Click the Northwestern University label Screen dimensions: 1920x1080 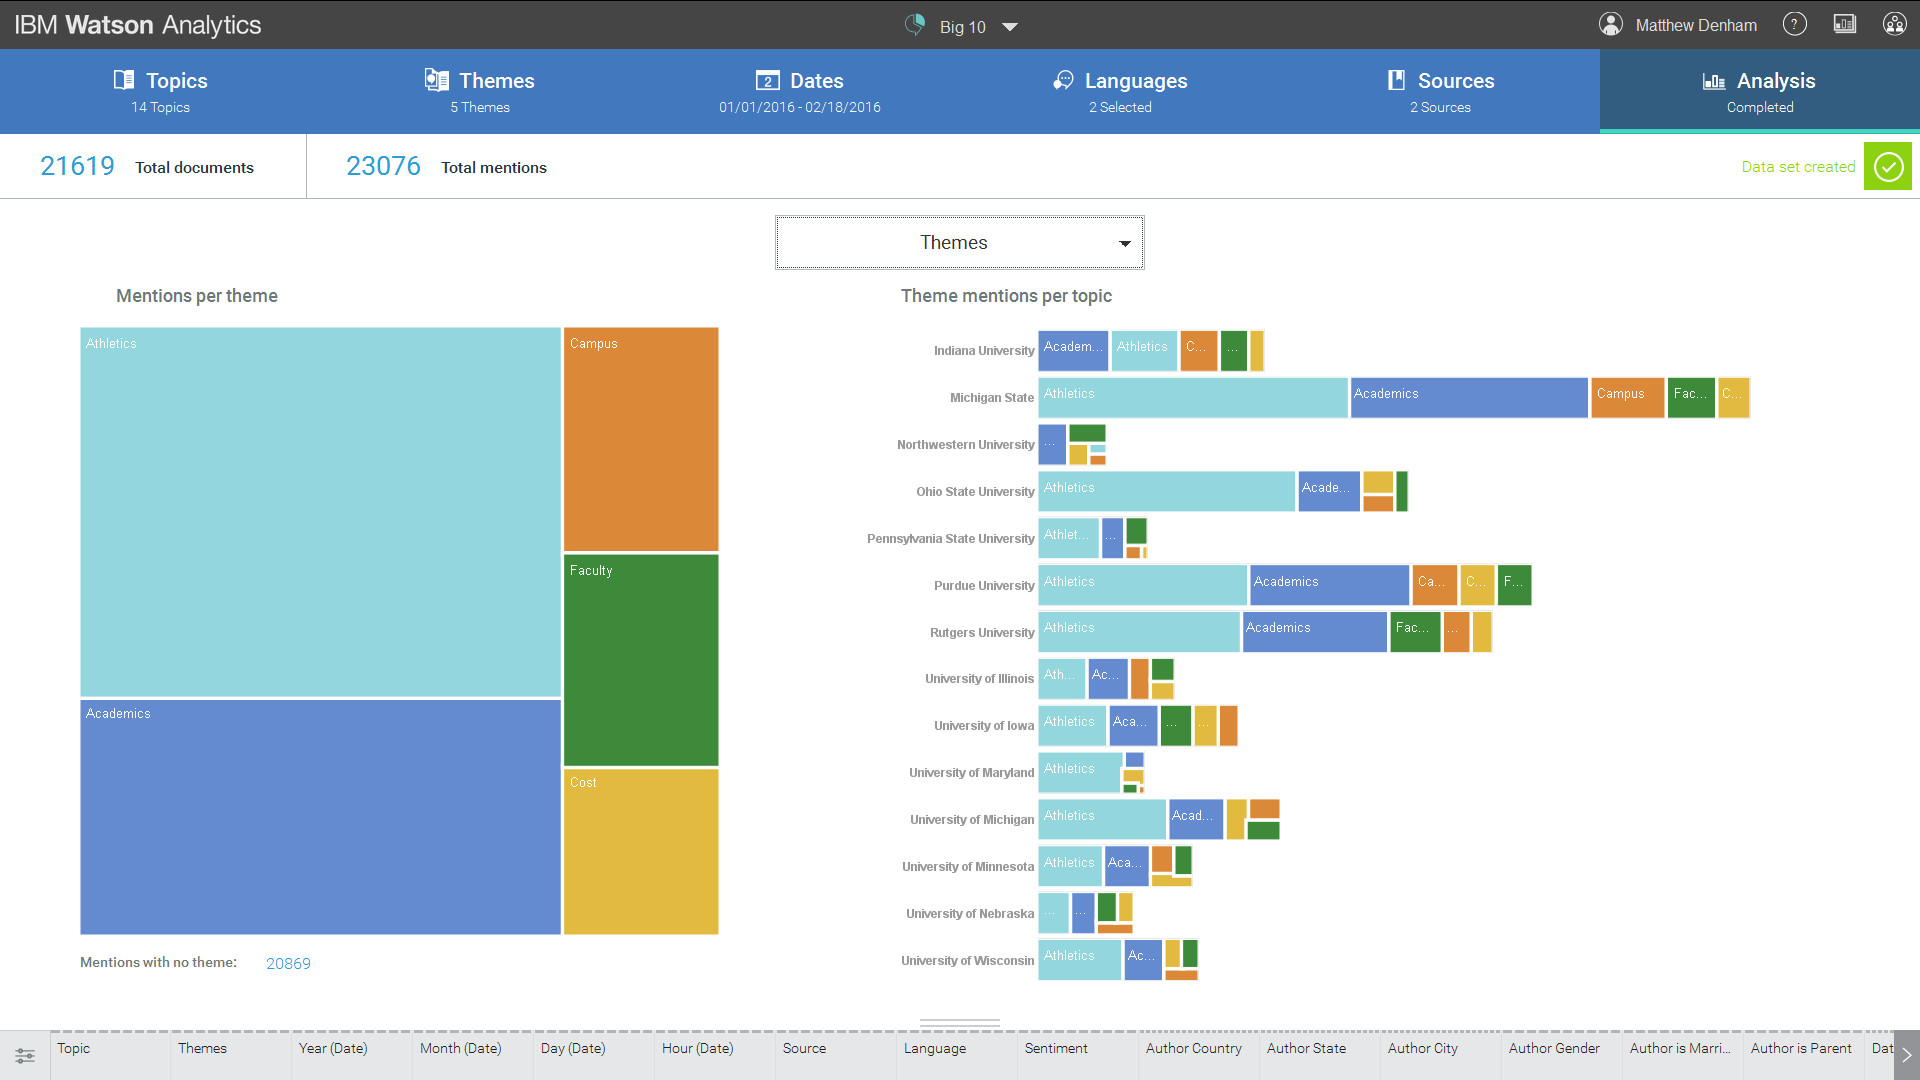[965, 445]
